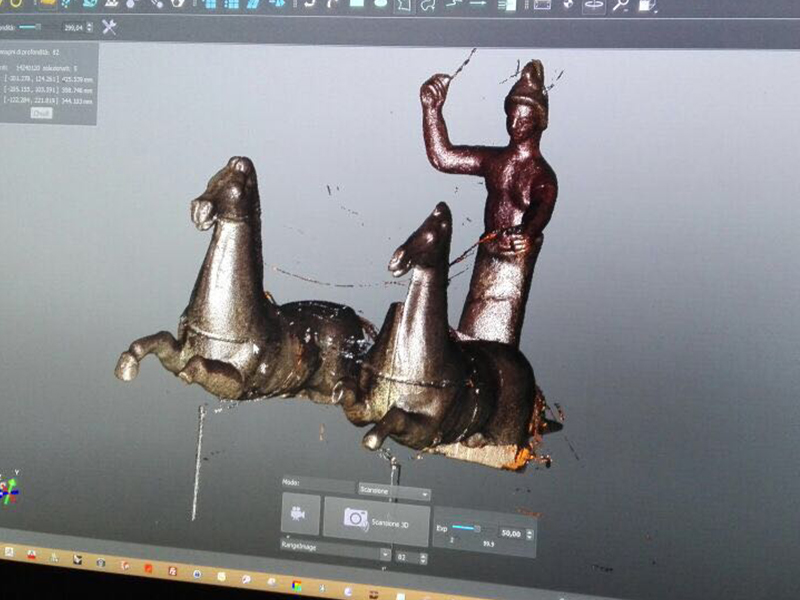Click the depth value field showing 299,04
Image resolution: width=800 pixels, height=600 pixels.
point(73,28)
